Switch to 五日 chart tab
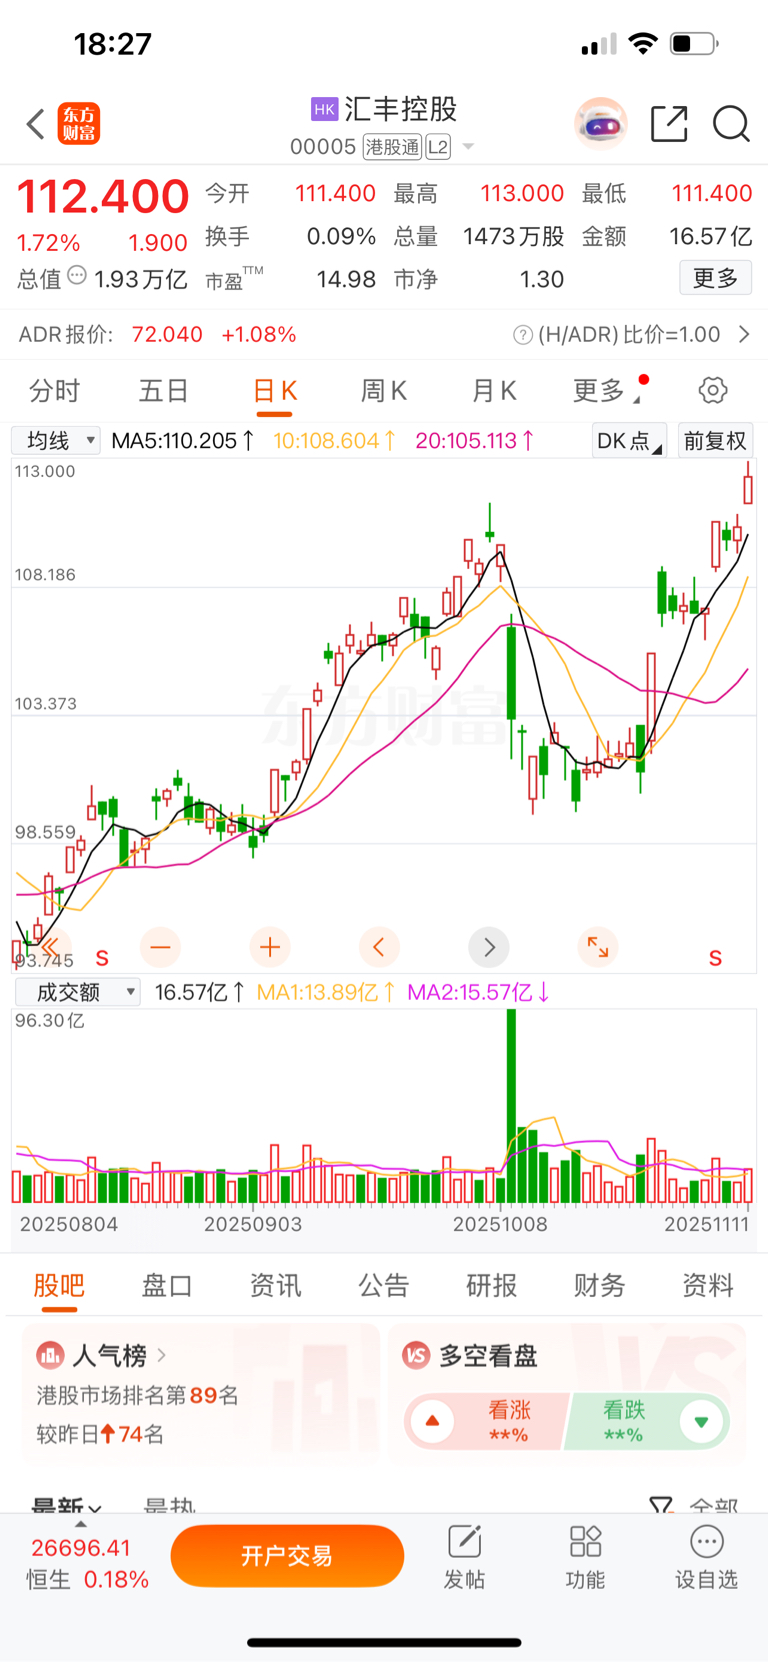This screenshot has height=1662, width=768. pos(163,390)
